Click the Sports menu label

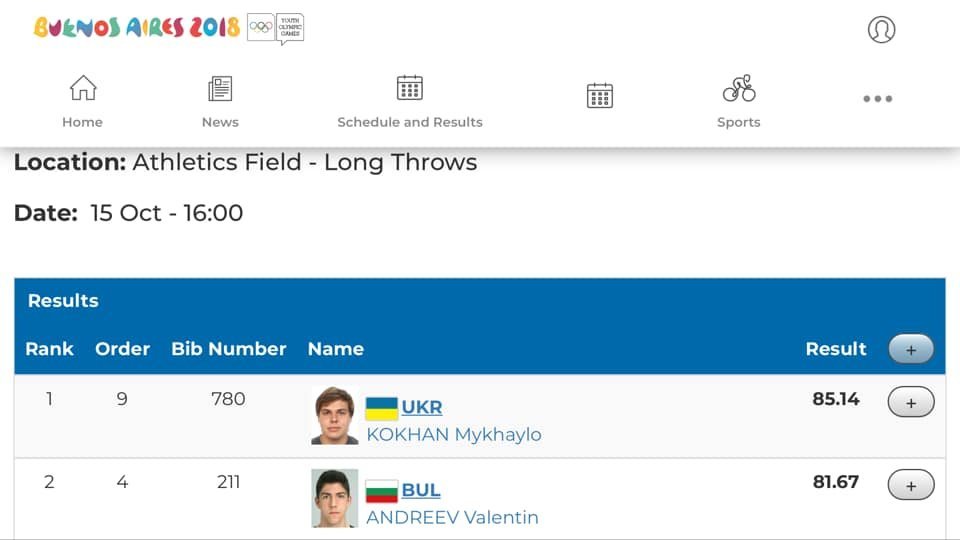coord(738,122)
